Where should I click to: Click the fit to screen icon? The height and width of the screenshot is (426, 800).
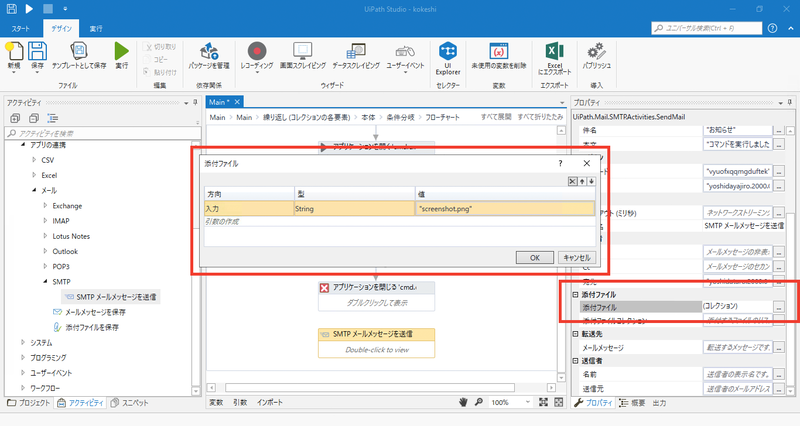(x=543, y=403)
